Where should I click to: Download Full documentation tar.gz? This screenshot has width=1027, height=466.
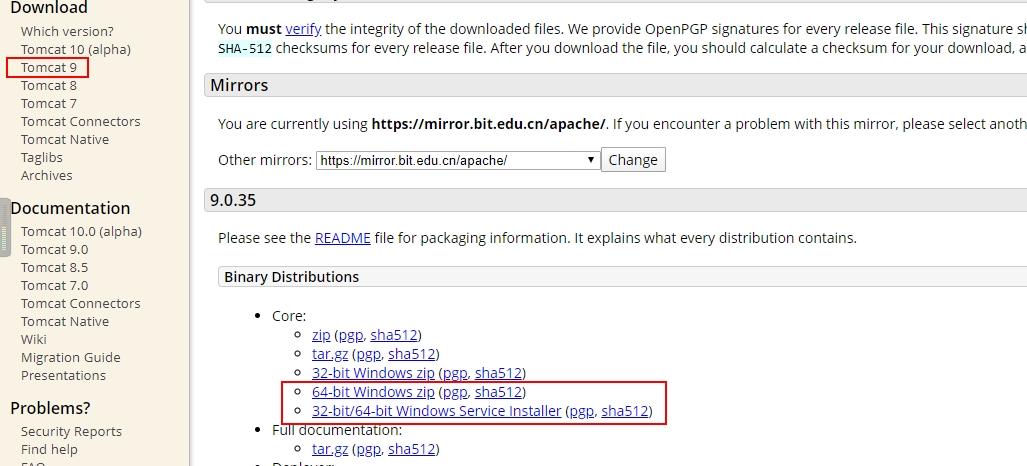click(331, 448)
